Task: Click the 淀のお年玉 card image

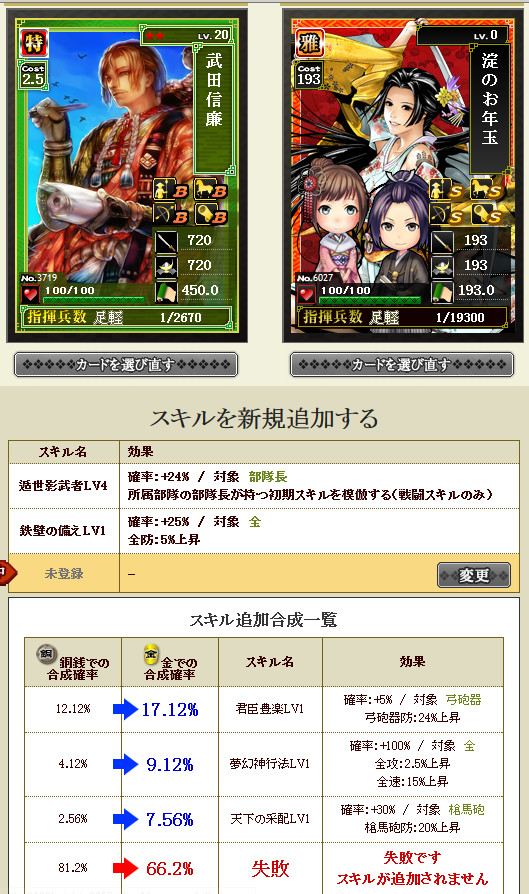Action: tap(402, 176)
